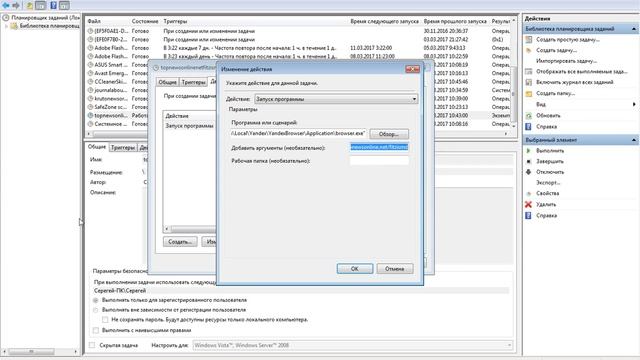Click the Обзор... browse button
The image size is (640, 360).
[x=389, y=134]
